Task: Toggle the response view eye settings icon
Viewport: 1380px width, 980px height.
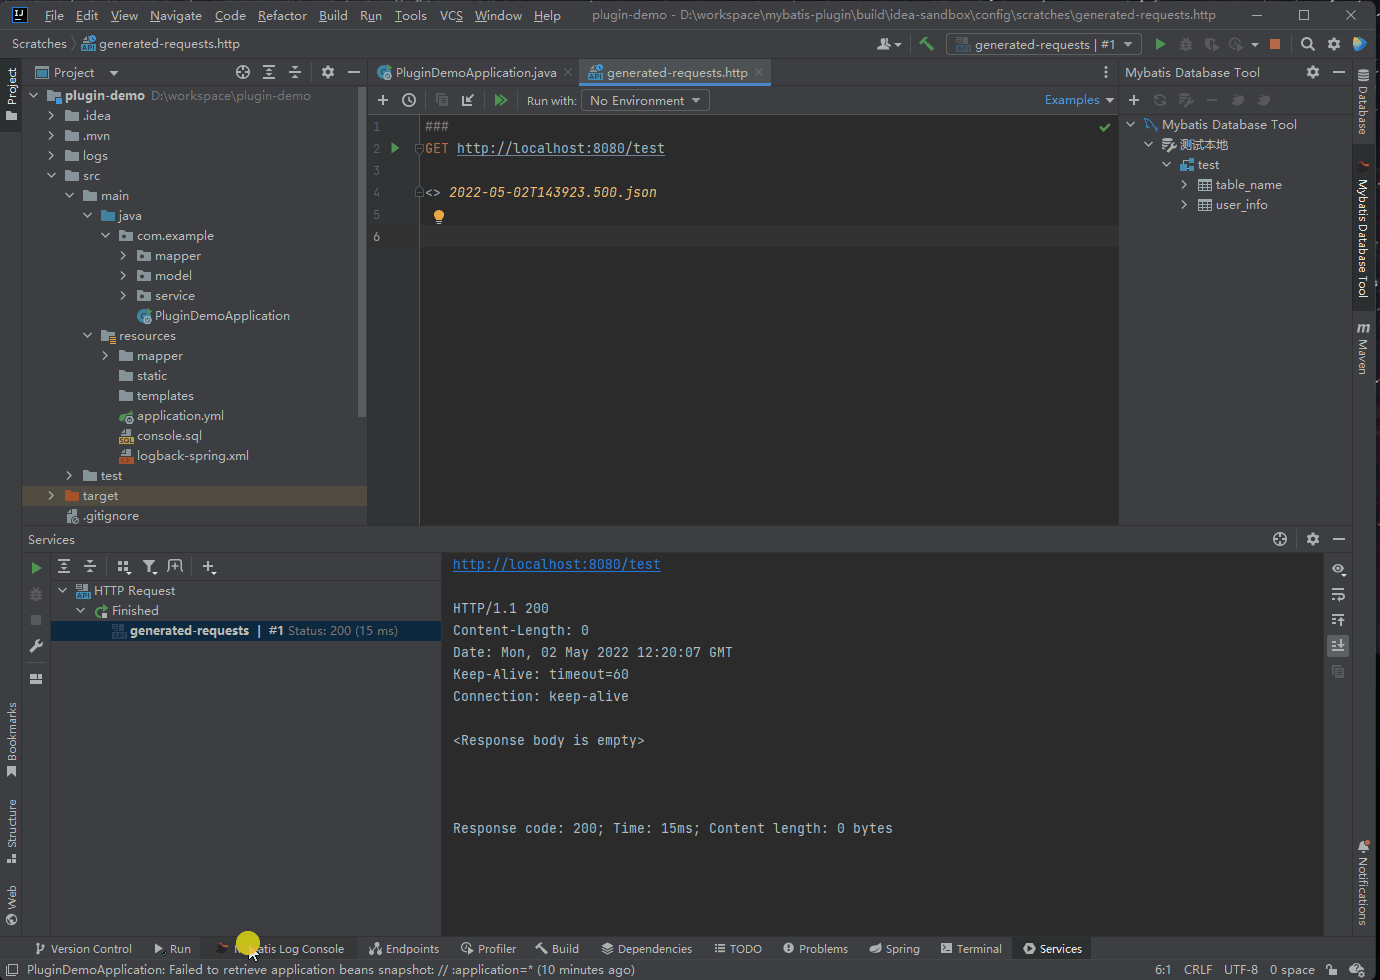Action: tap(1338, 569)
